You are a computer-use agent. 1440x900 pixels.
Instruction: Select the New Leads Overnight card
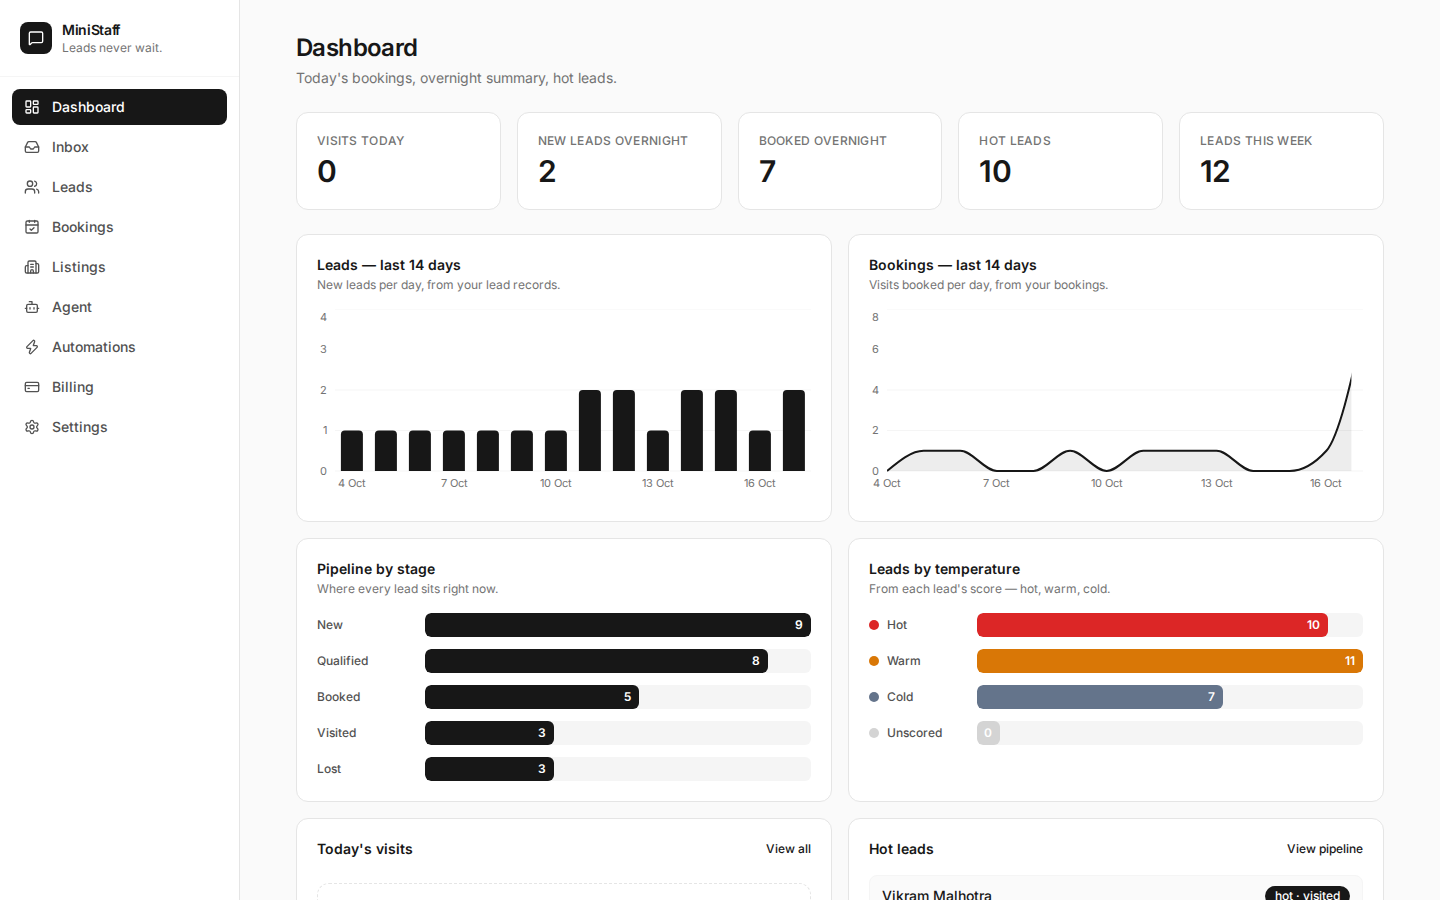click(x=619, y=161)
